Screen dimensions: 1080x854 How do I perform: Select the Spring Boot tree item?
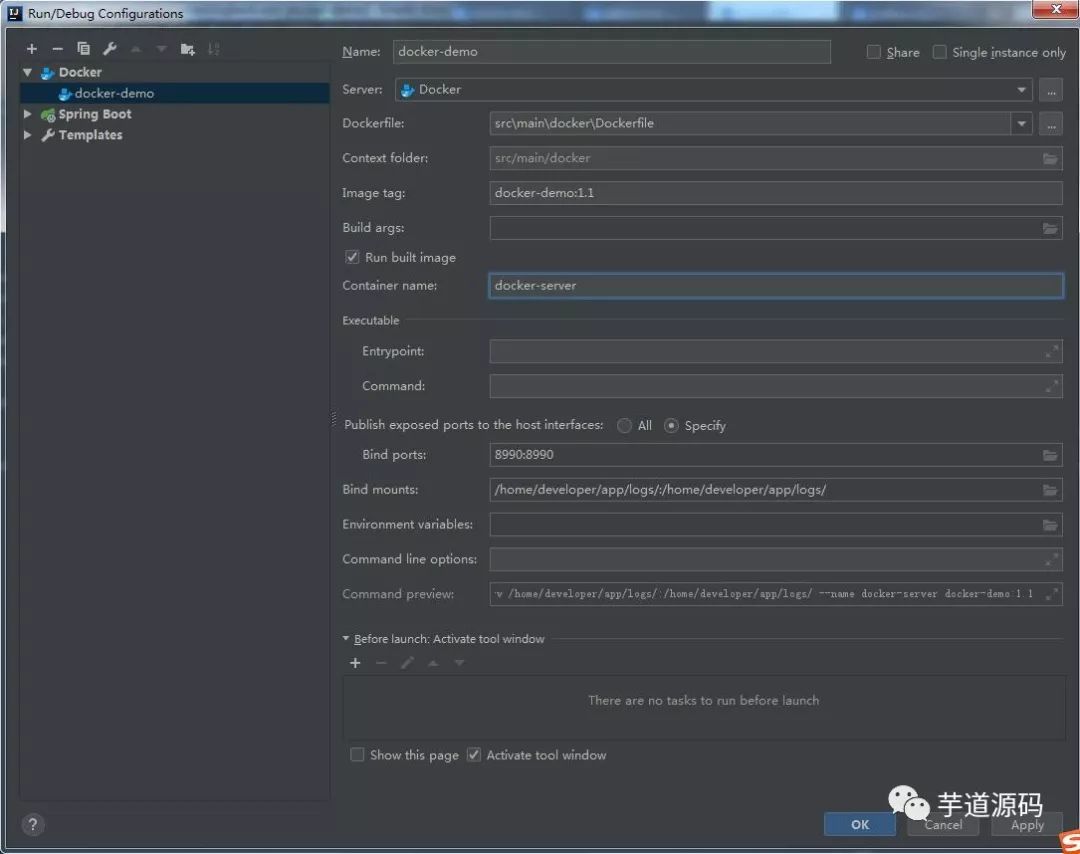pyautogui.click(x=95, y=114)
